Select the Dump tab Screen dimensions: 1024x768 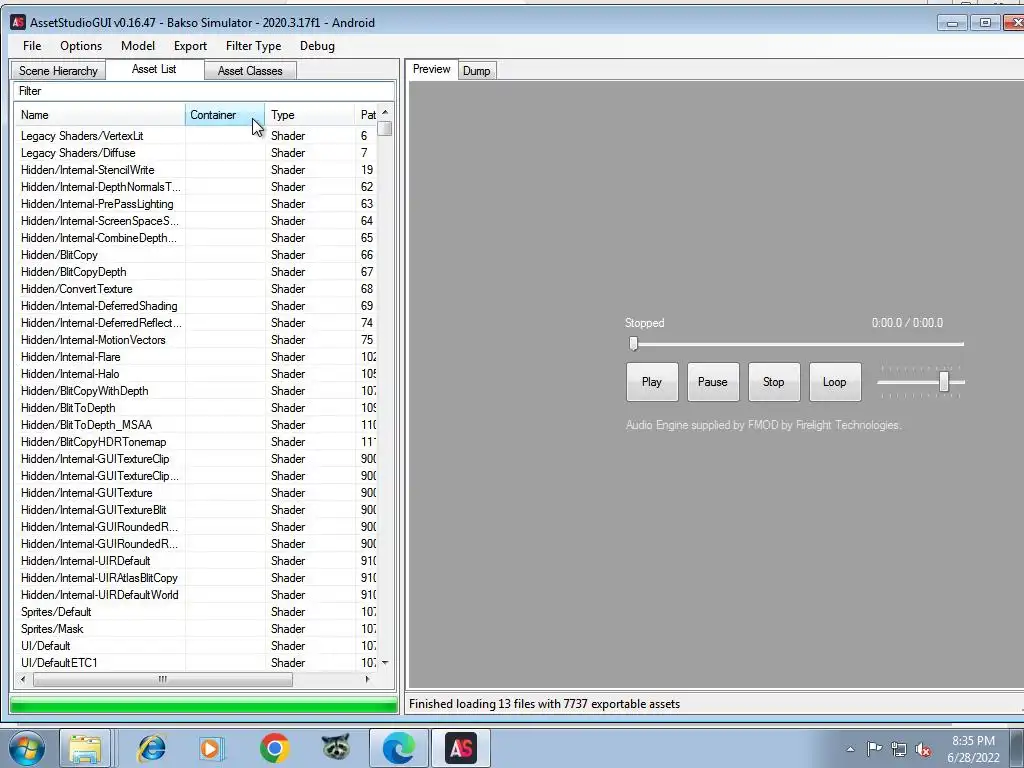click(x=477, y=71)
